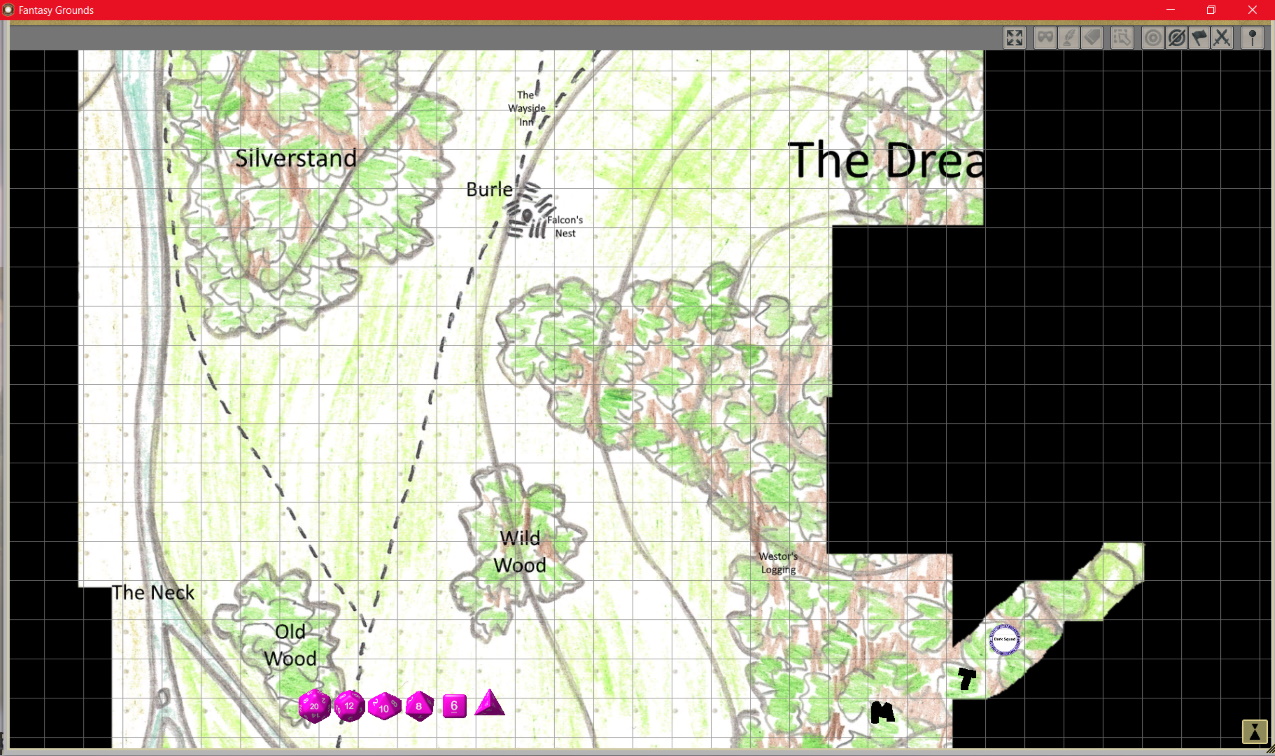This screenshot has height=756, width=1275.
Task: Pick up the magenta d6 die
Action: click(454, 706)
